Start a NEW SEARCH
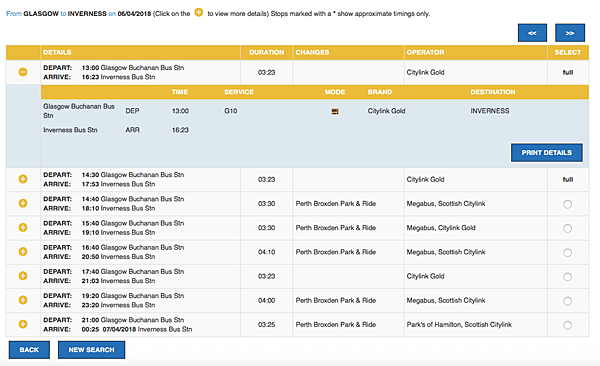 click(91, 350)
